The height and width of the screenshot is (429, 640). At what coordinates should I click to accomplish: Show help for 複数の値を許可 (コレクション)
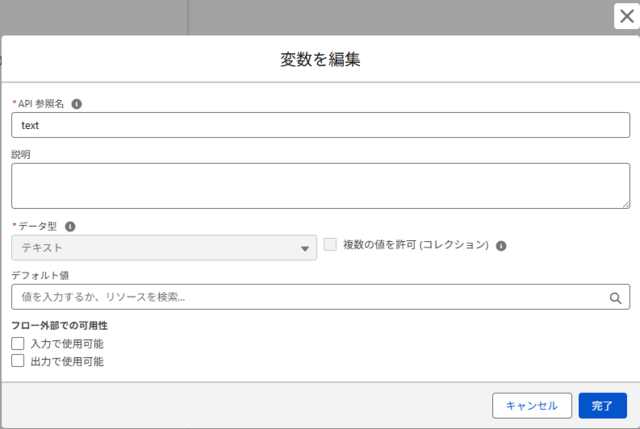[501, 245]
